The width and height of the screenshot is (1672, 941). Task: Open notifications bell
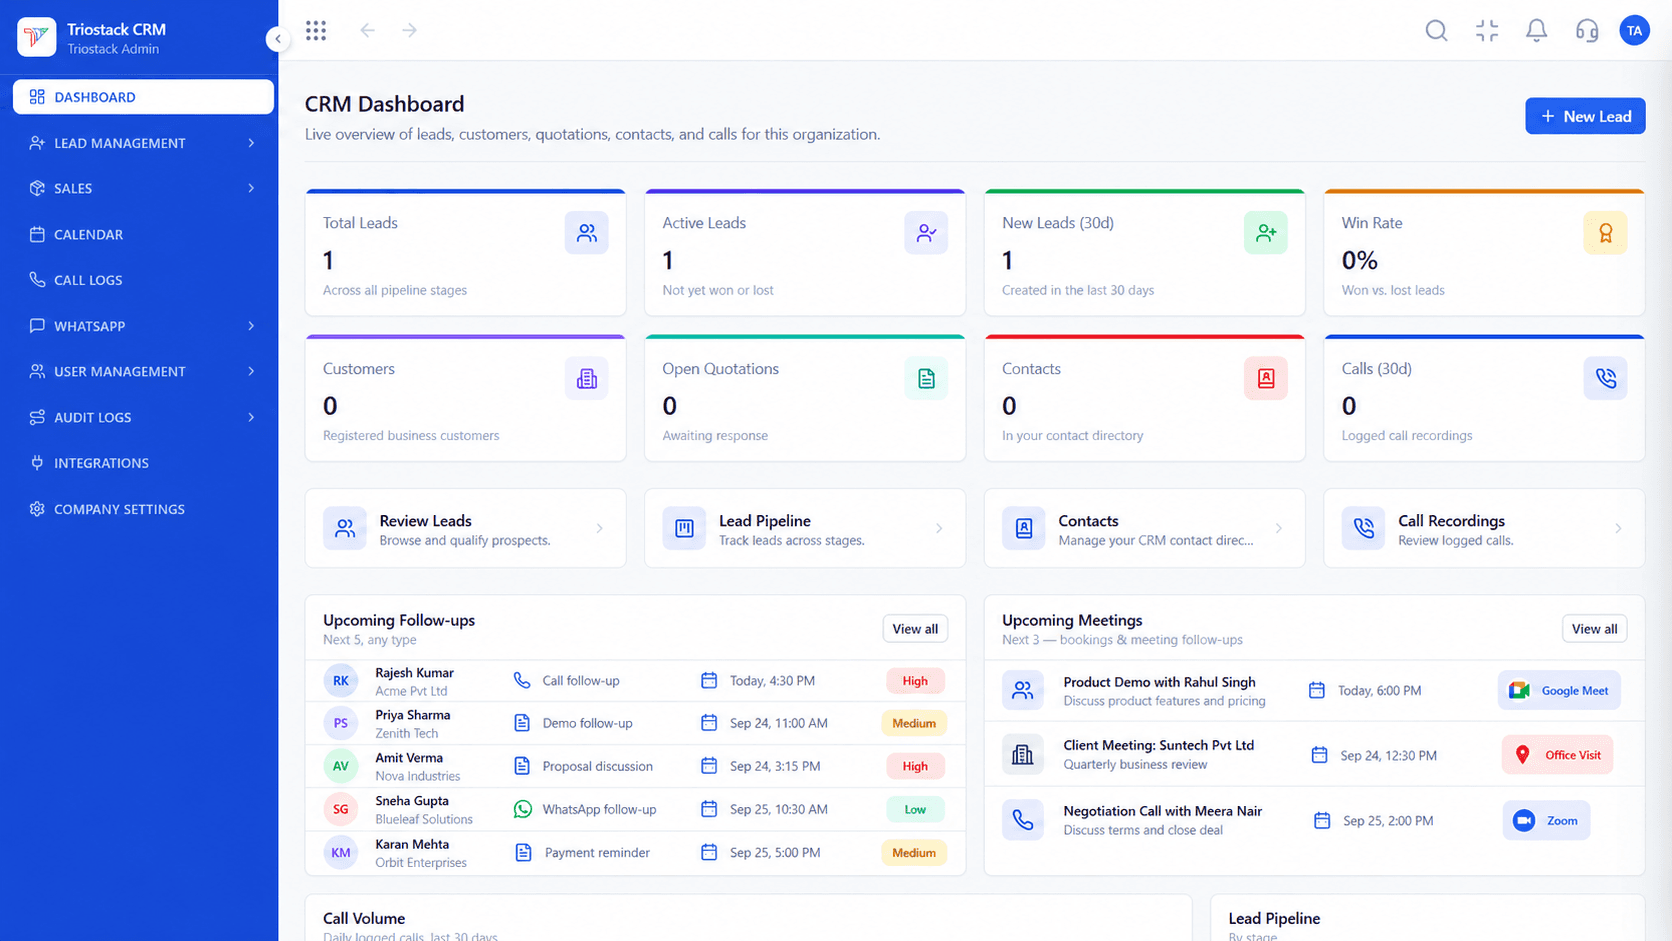(1537, 31)
